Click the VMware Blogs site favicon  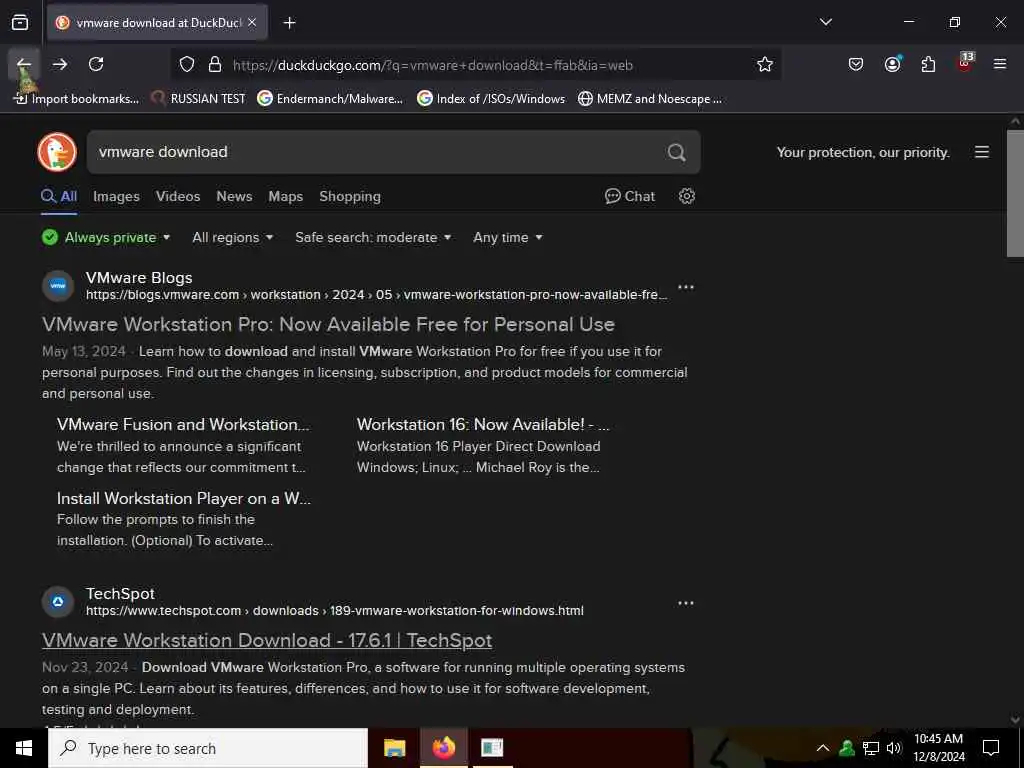(x=58, y=286)
